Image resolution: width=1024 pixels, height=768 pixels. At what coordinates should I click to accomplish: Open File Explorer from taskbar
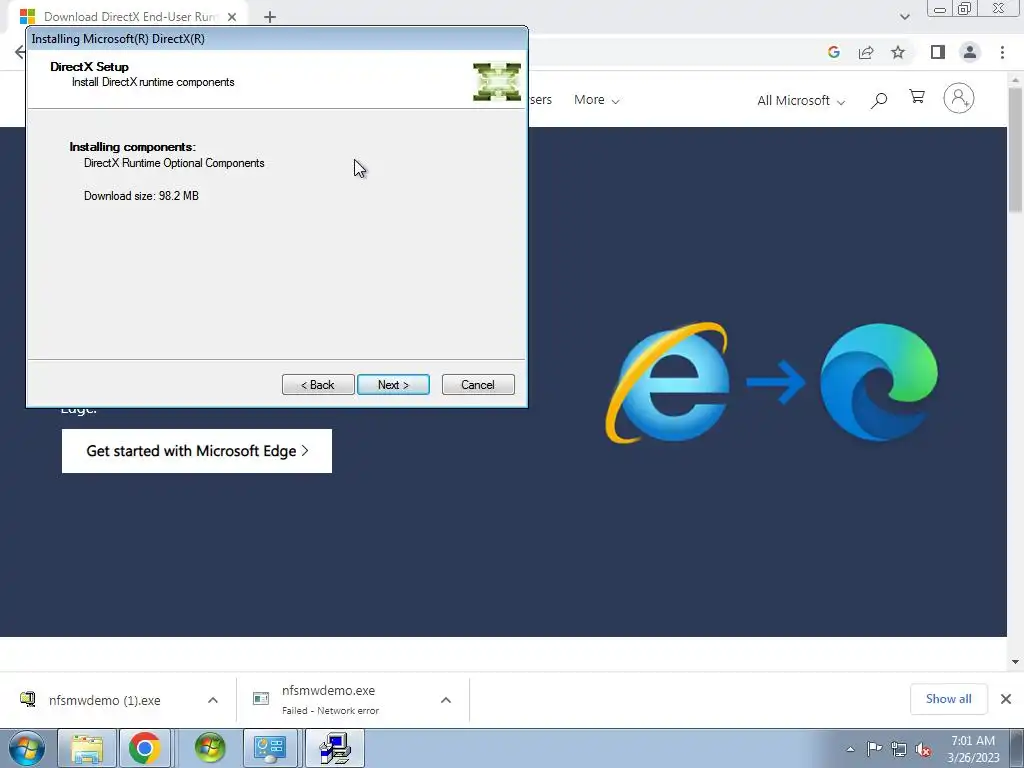coord(87,748)
